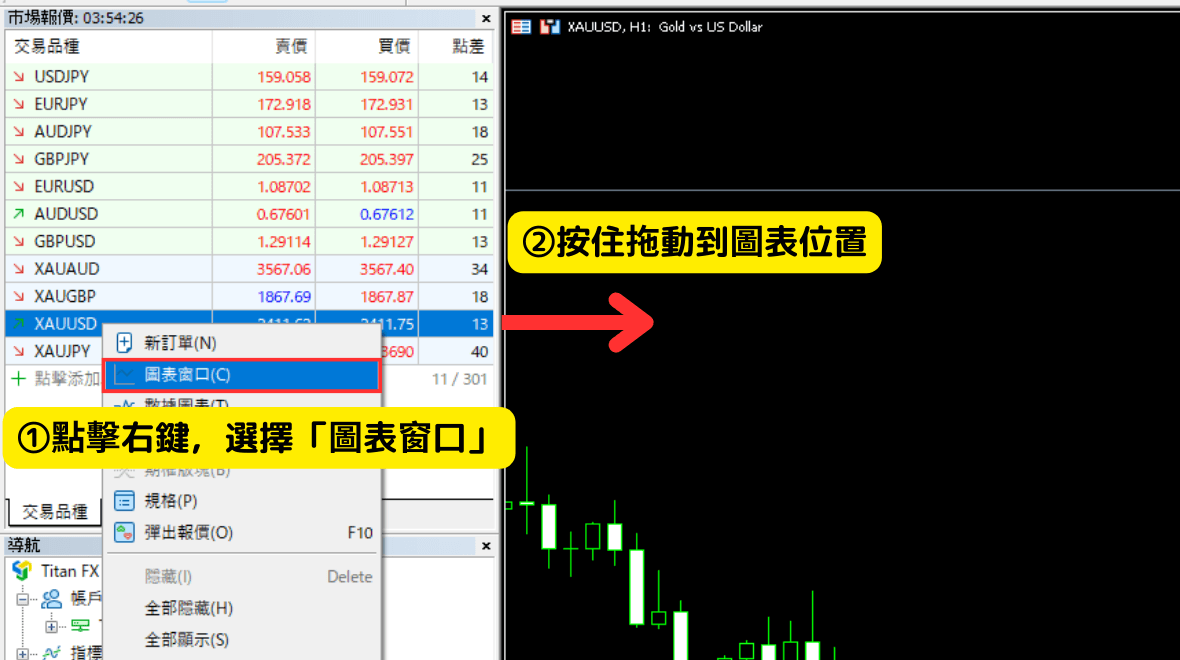Expand the Indicators (指標) tree node
The image size is (1180, 660).
pyautogui.click(x=22, y=653)
